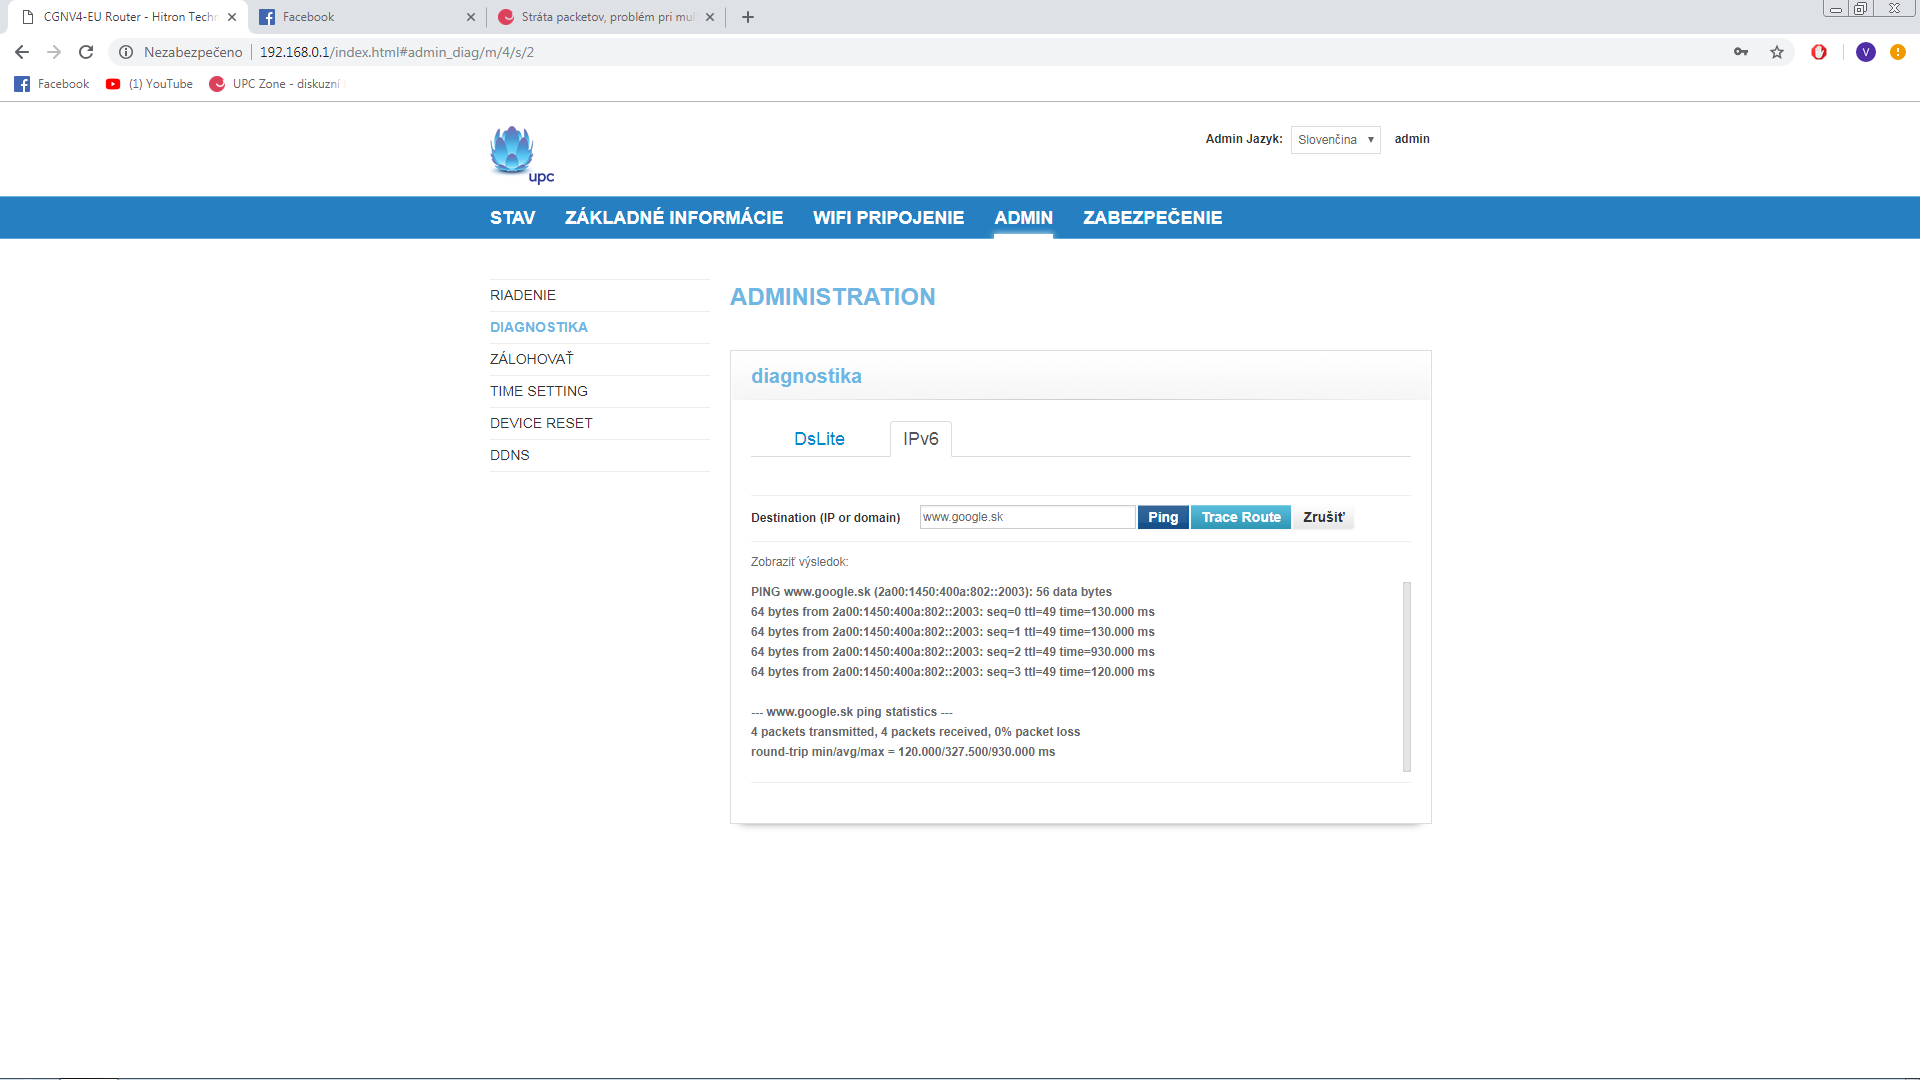Open UPC Zone - diskuzní bookmark
Screen dimensions: 1920x1080
[x=275, y=84]
